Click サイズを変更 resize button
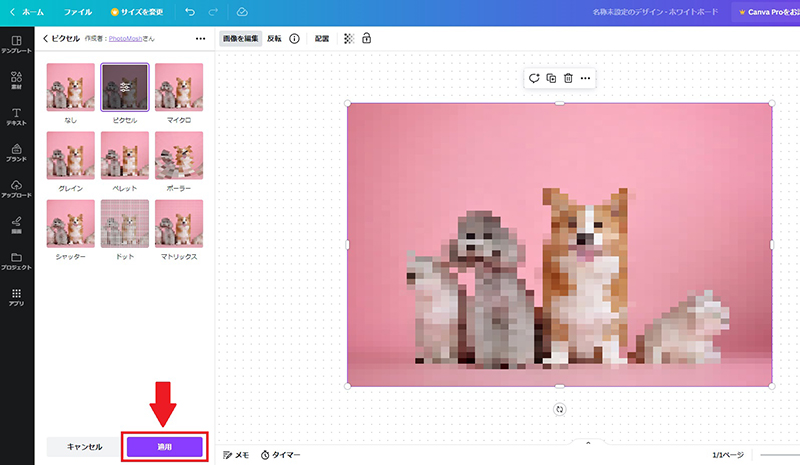 click(137, 12)
